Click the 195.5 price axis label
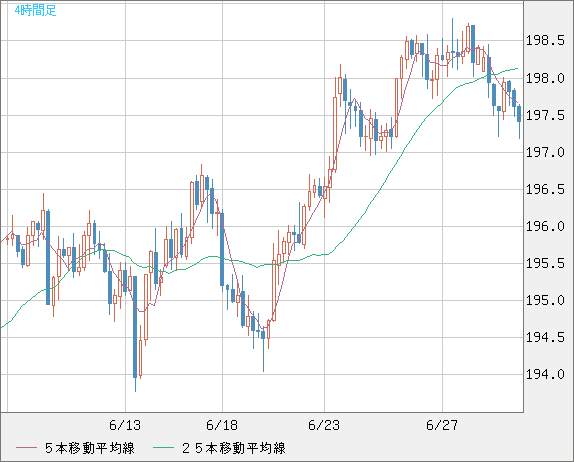574x462 pixels. tap(545, 263)
